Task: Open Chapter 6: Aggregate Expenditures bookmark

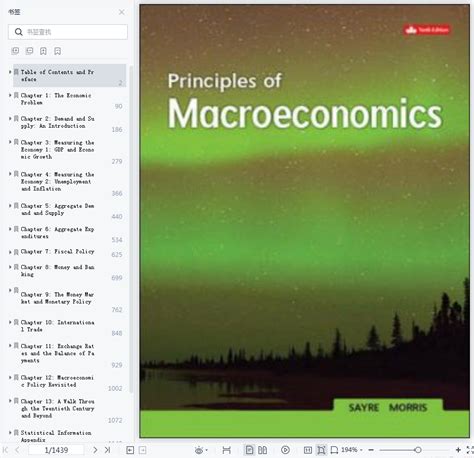Action: click(57, 233)
